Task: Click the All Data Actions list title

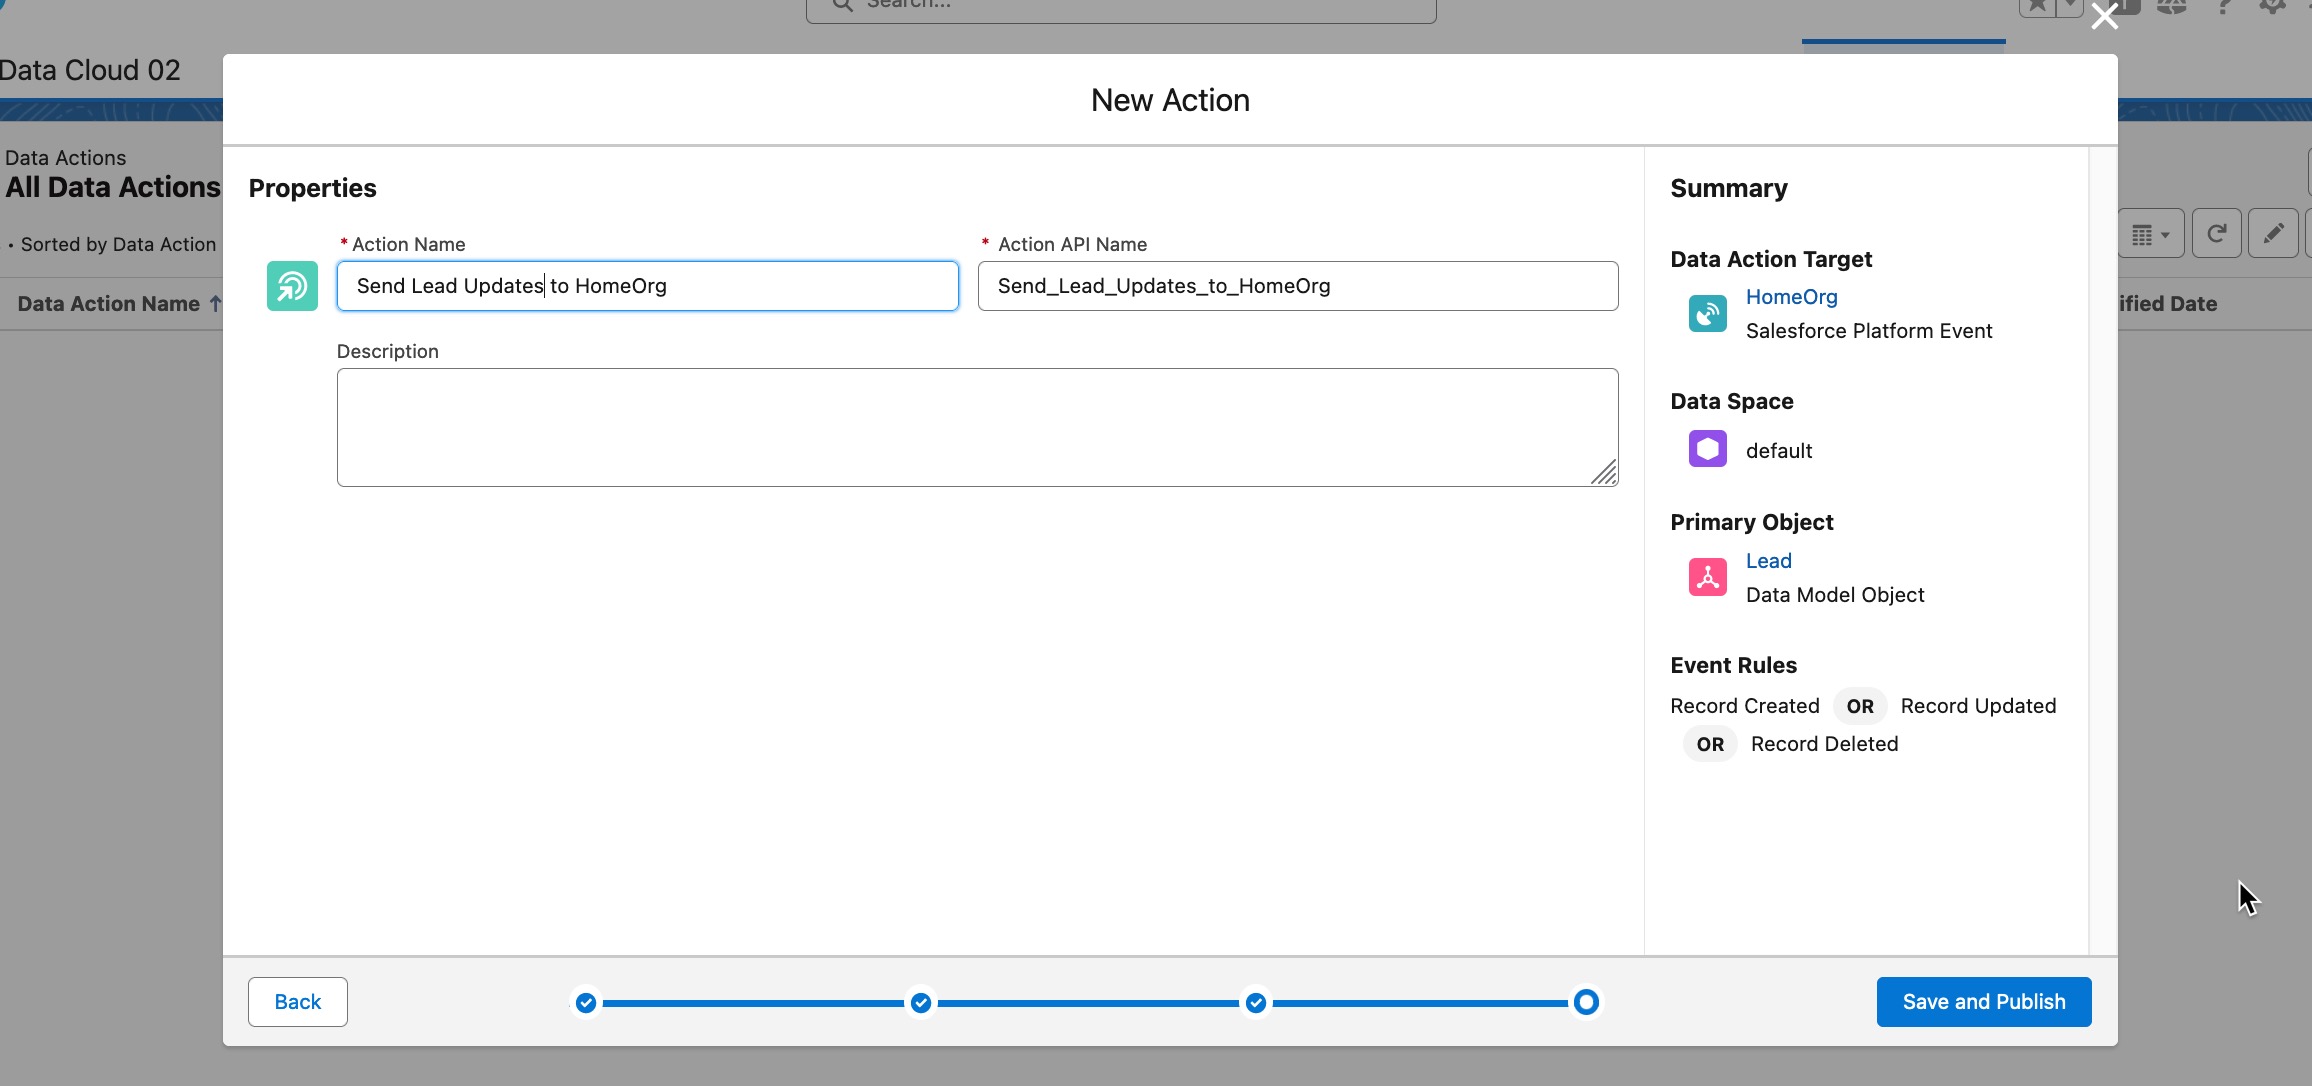Action: click(113, 187)
